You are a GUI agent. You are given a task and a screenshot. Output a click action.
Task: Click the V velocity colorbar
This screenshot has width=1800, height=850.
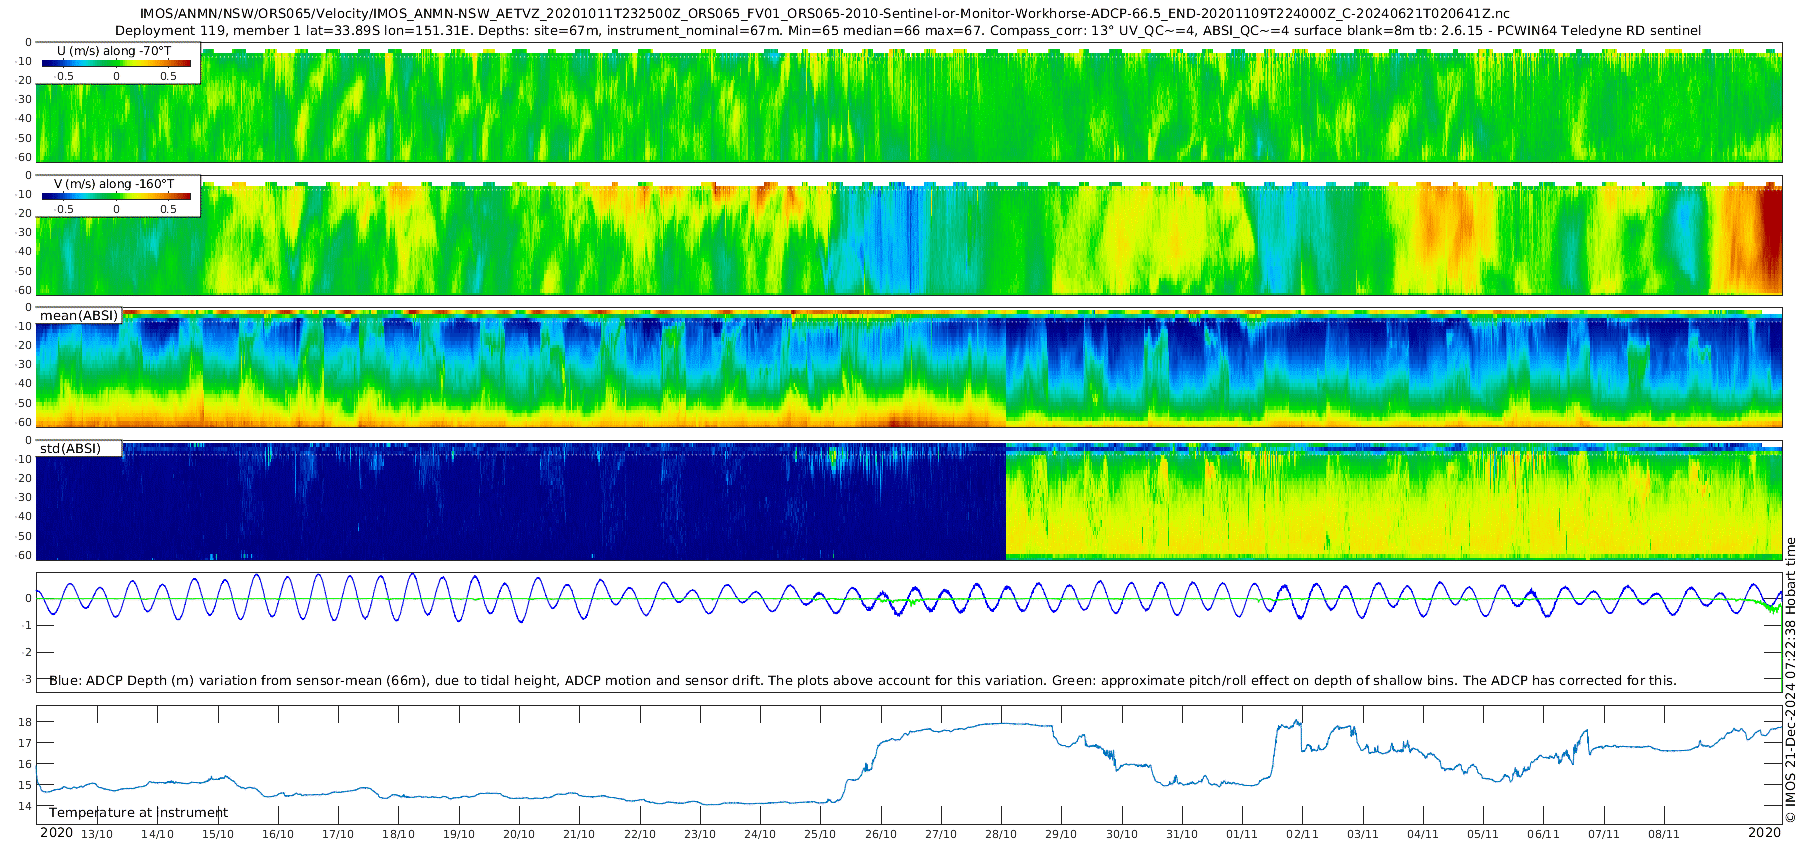pos(116,197)
